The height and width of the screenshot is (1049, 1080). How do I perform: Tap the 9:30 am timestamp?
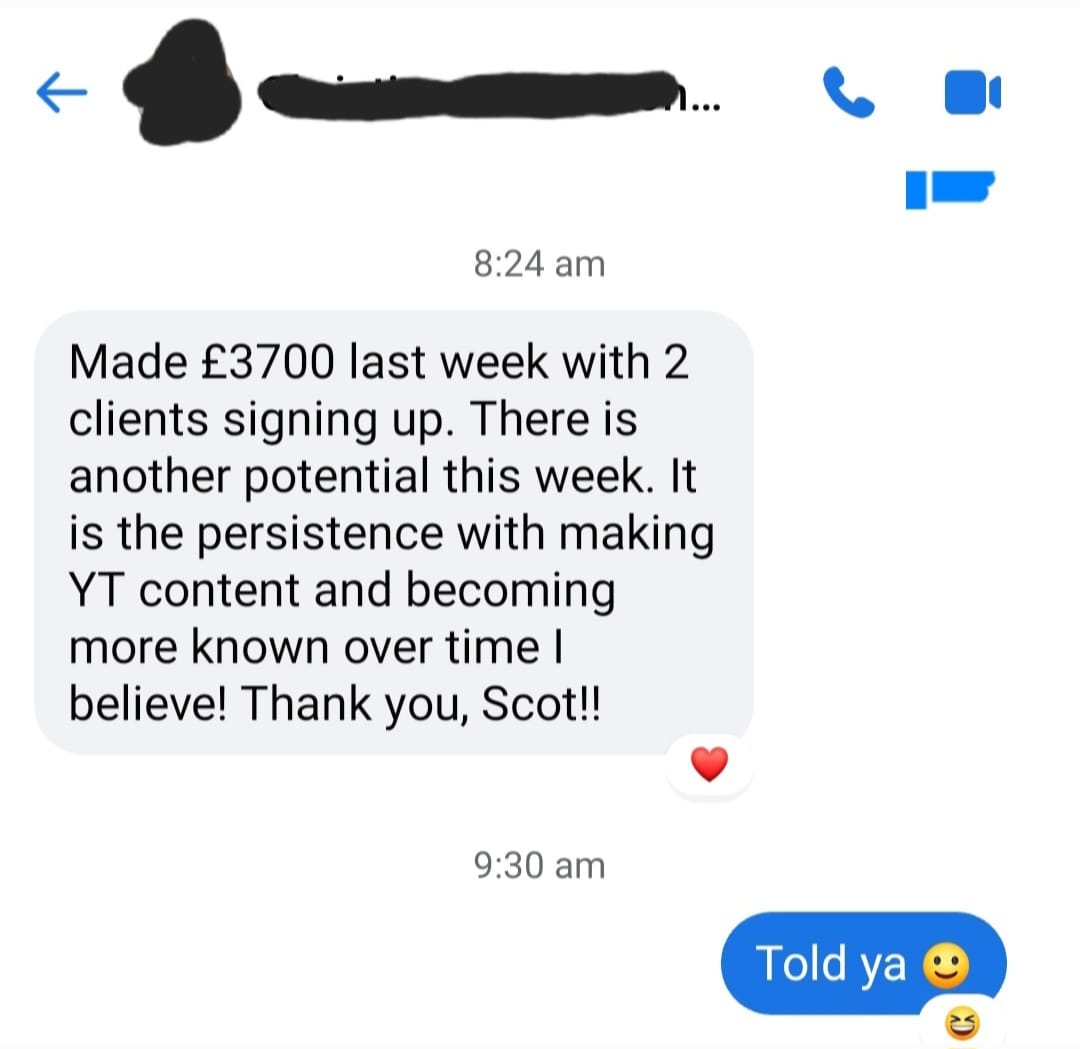(x=539, y=865)
